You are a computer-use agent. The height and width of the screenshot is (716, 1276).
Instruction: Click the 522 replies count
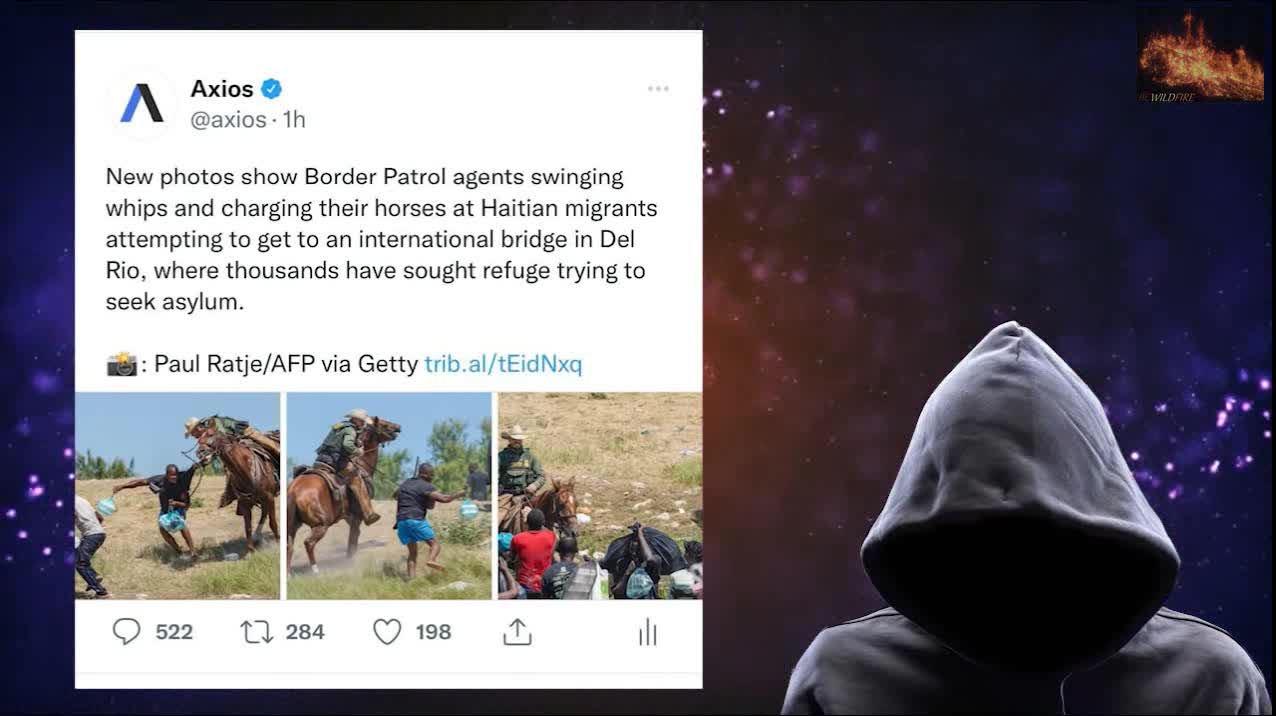pyautogui.click(x=174, y=632)
